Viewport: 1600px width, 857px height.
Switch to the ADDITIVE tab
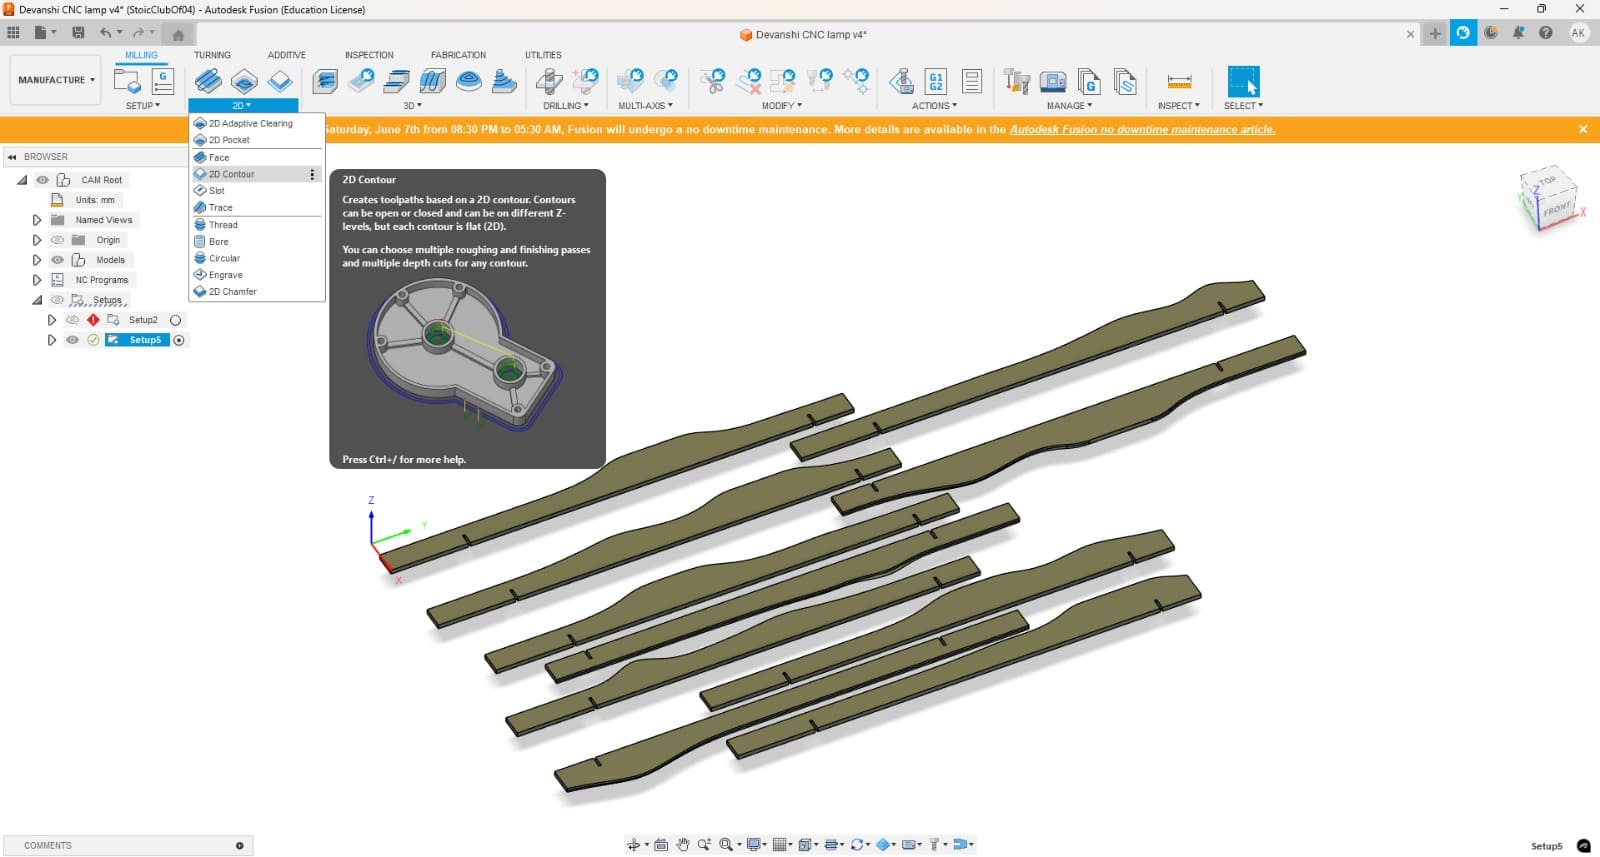point(287,55)
